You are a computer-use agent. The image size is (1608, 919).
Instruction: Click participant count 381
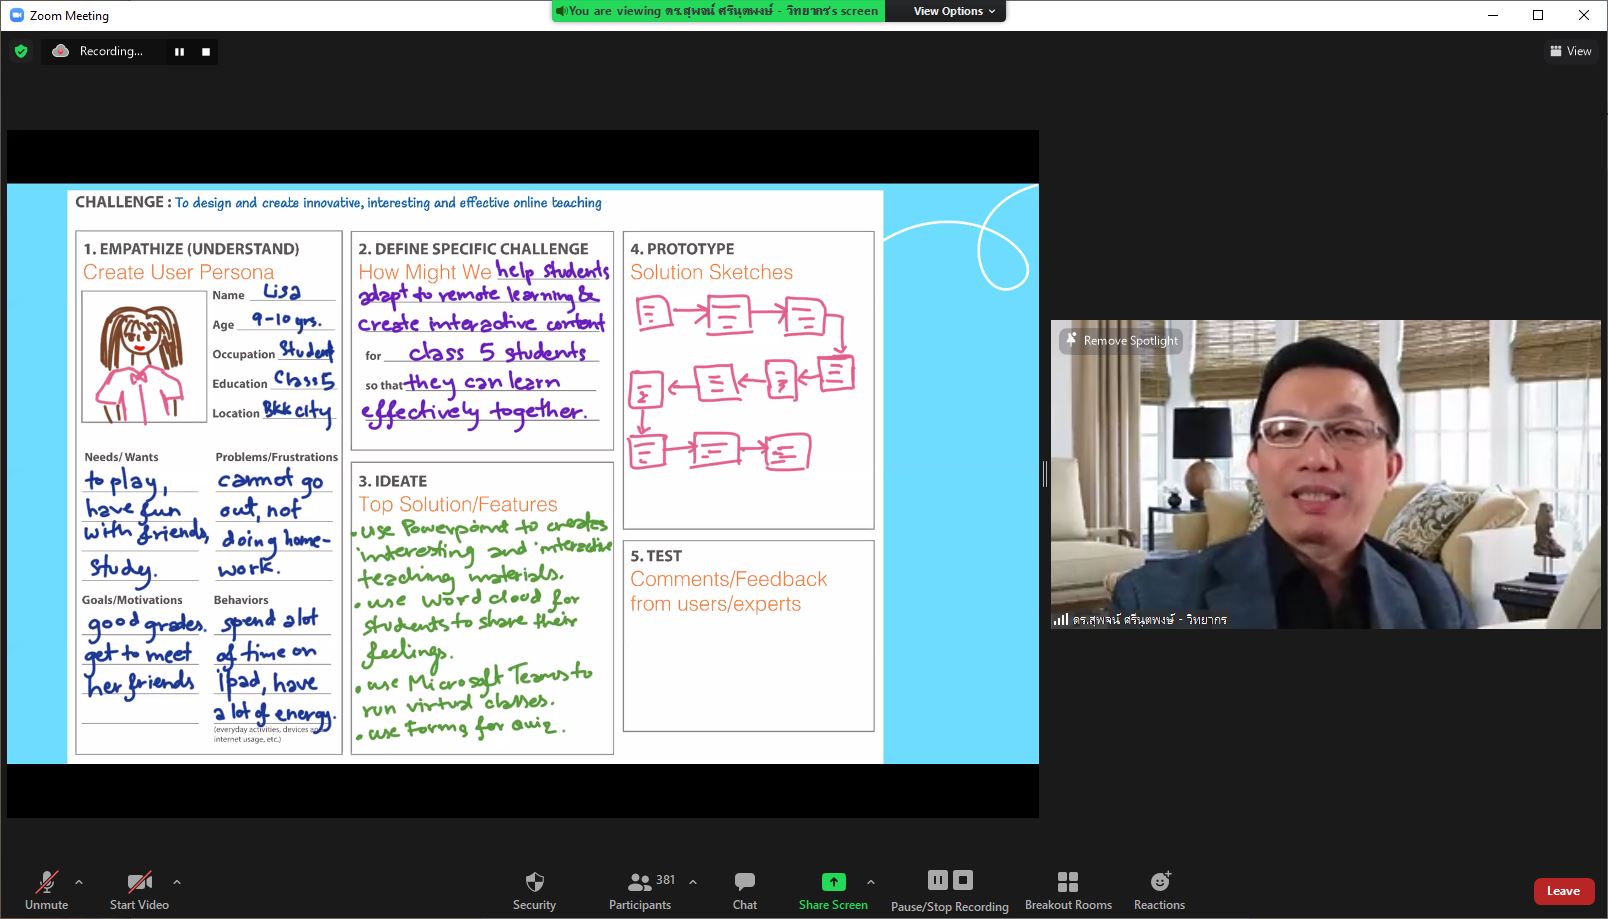666,880
